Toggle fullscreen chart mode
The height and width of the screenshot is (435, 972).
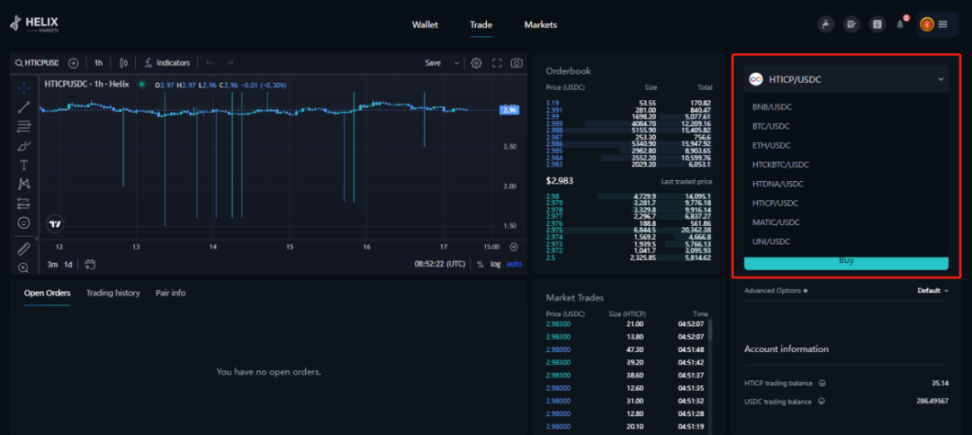coord(497,63)
